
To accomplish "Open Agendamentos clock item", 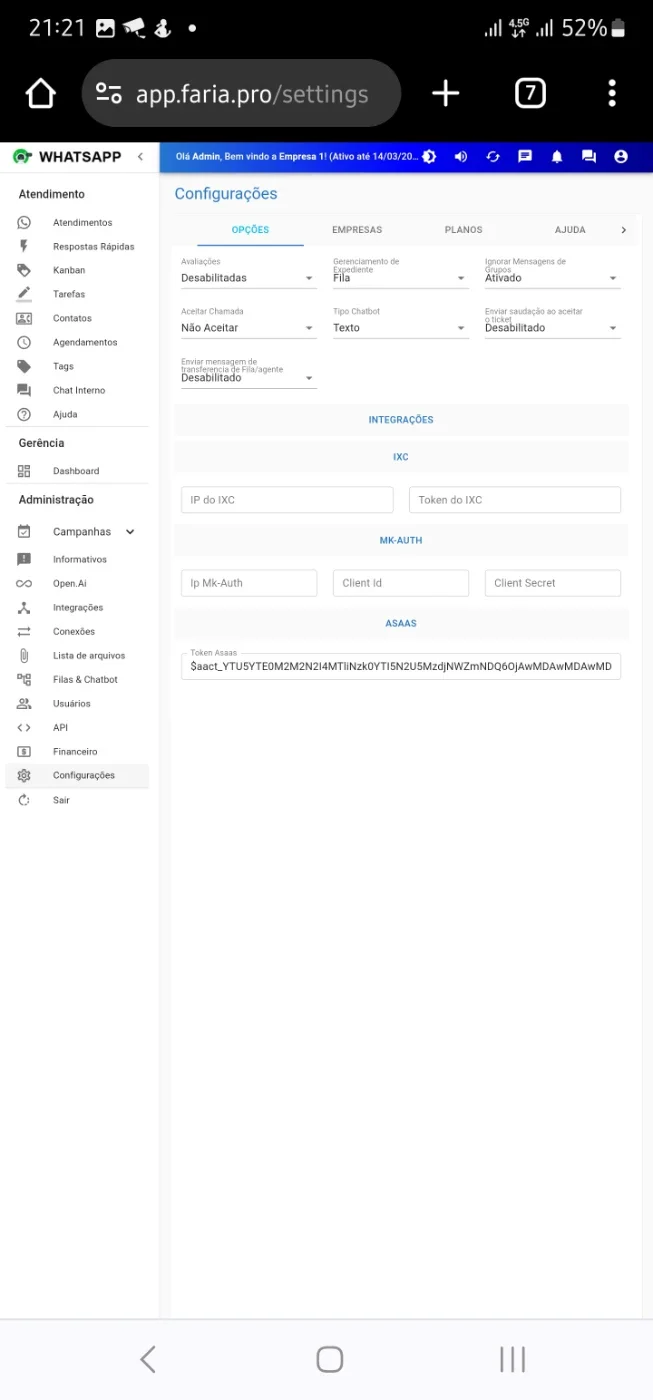I will (x=78, y=342).
